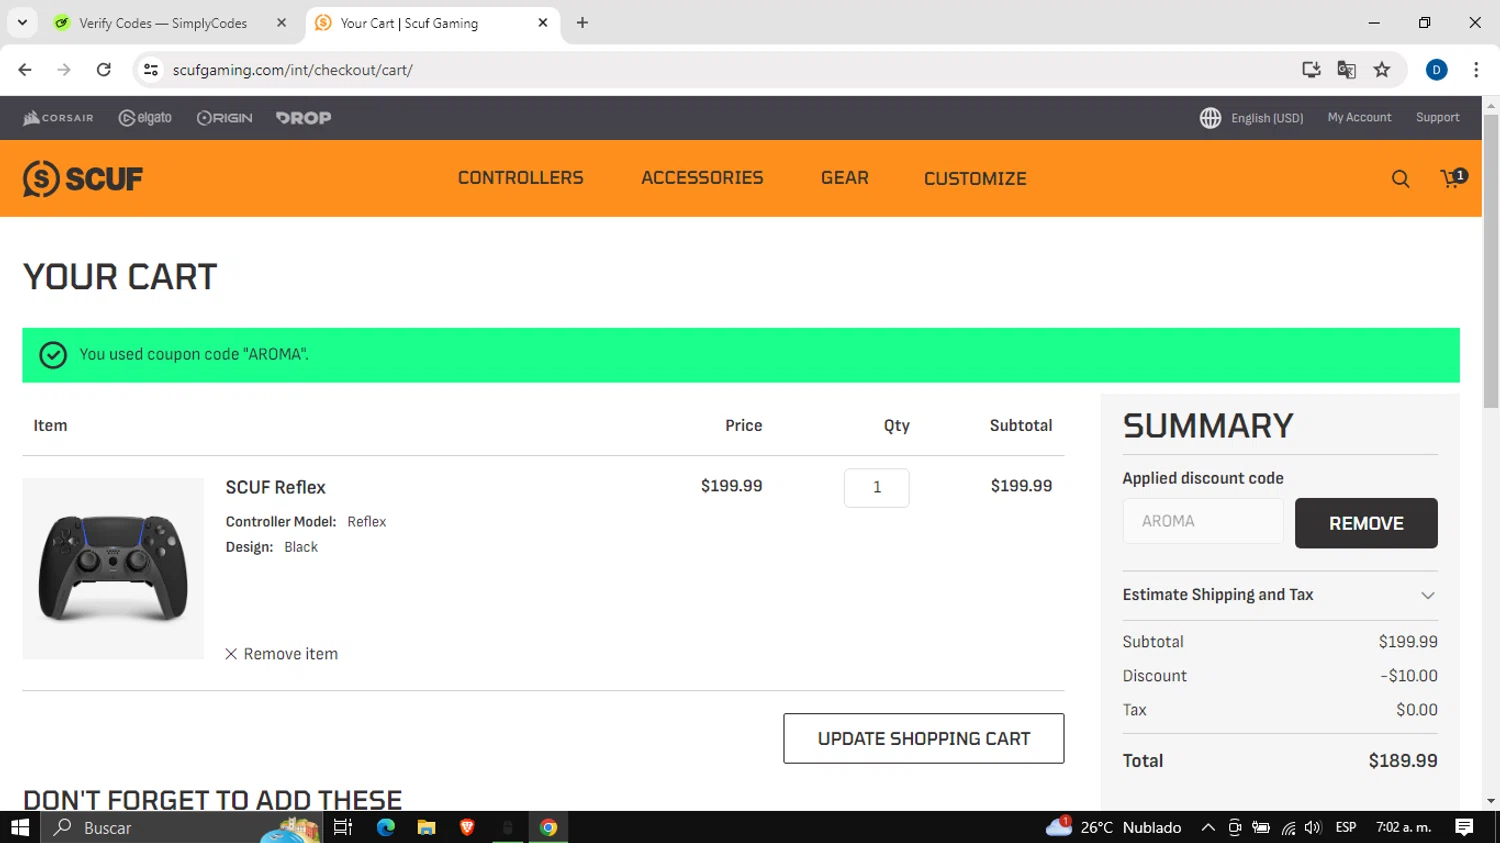Open the Chrome profile avatar D
Image resolution: width=1500 pixels, height=843 pixels.
pos(1437,69)
